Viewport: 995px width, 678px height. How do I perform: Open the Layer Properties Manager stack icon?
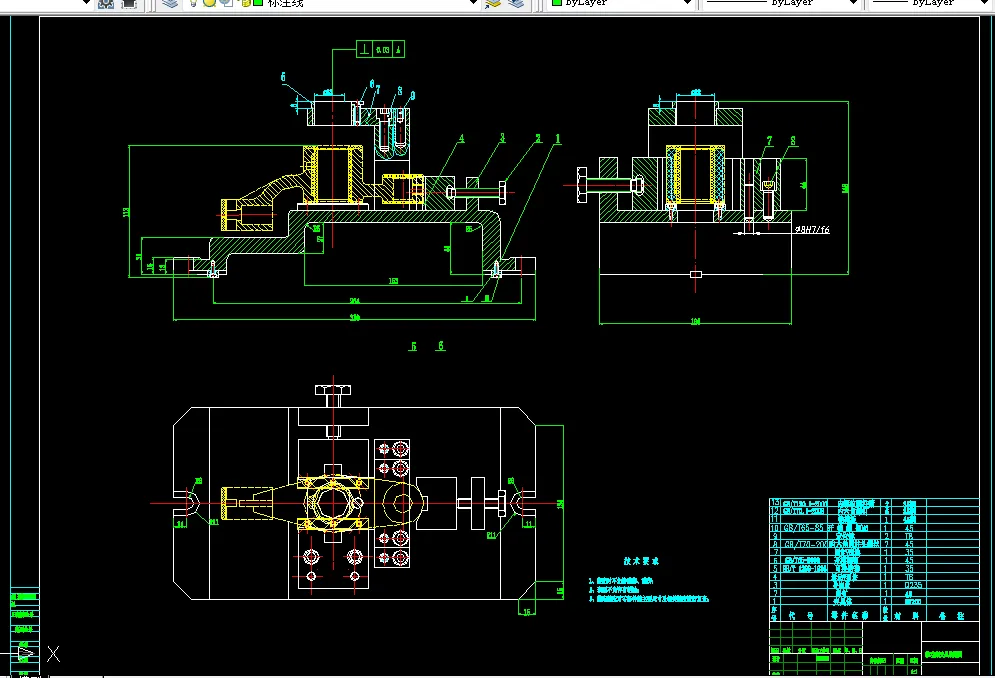pyautogui.click(x=169, y=3)
